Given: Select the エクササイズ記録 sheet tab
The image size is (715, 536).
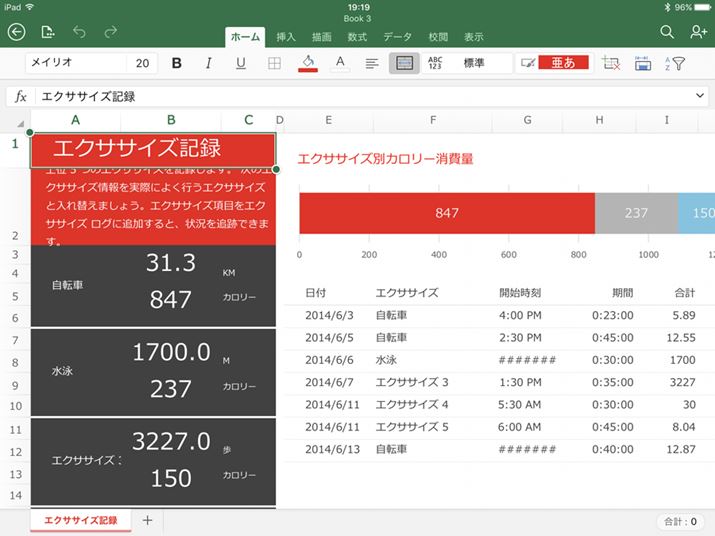Looking at the screenshot, I should pyautogui.click(x=81, y=520).
